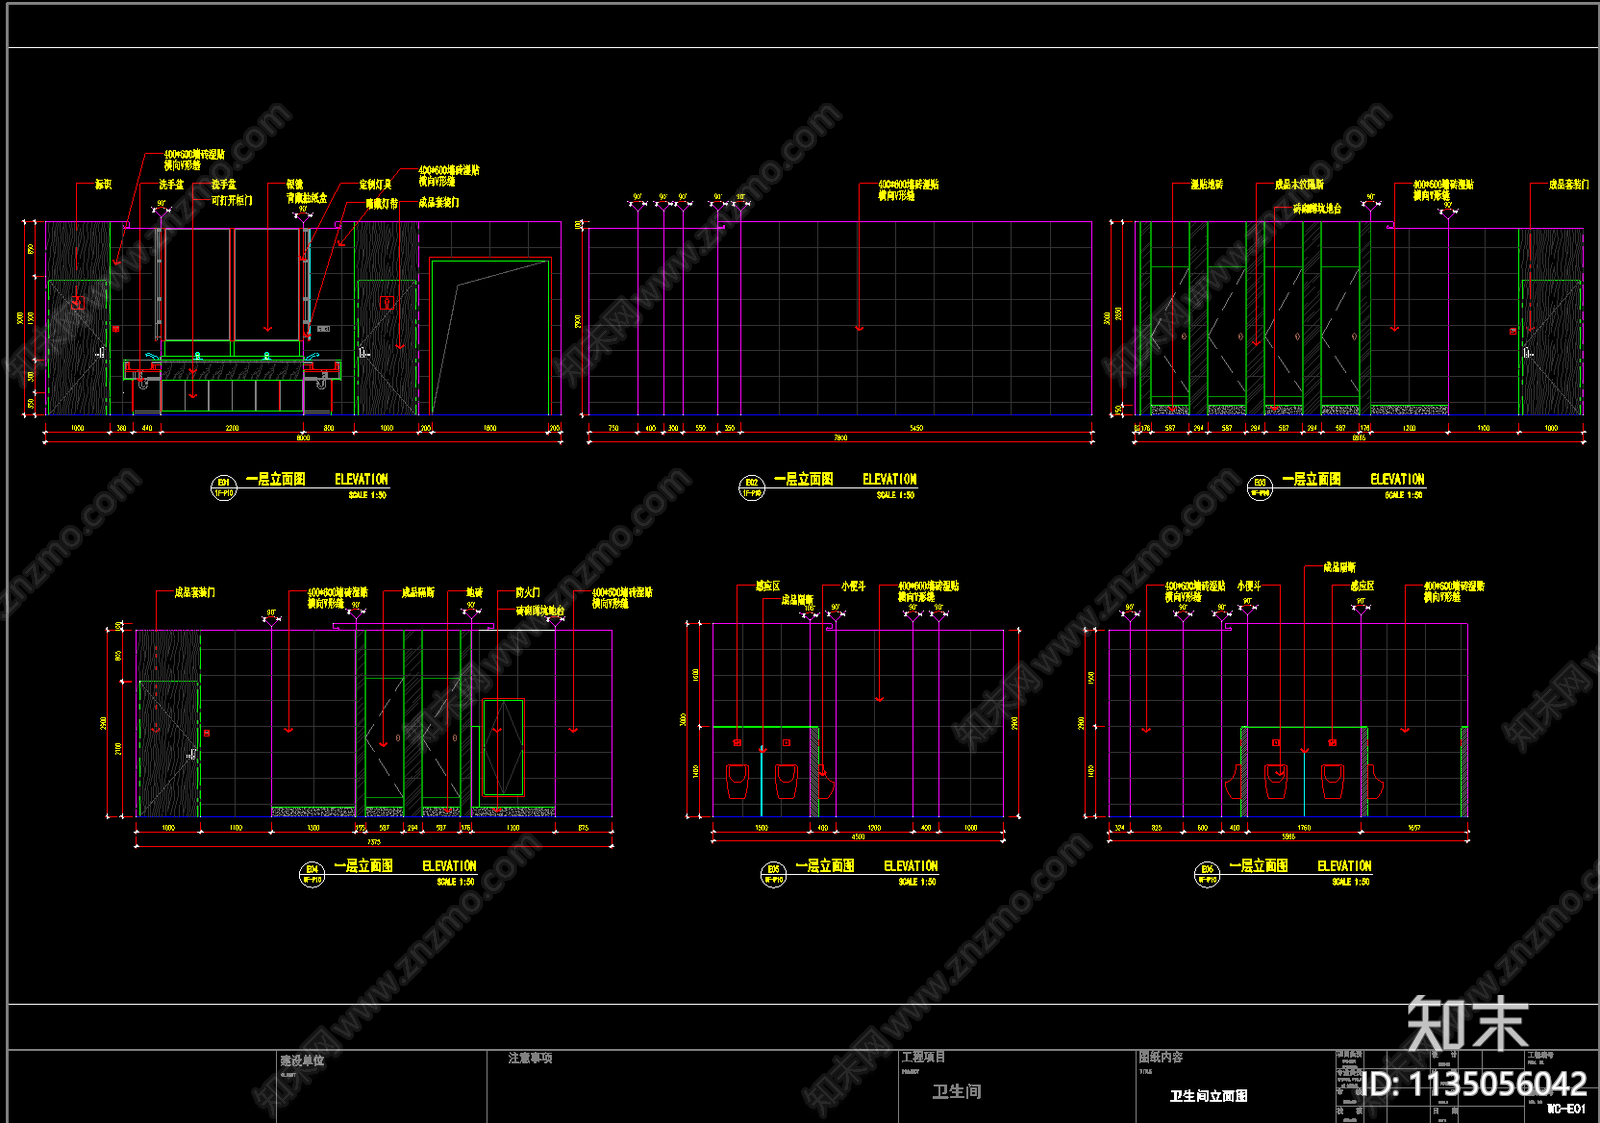
Task: Click the left urinal in elevation E05
Action: 737,782
